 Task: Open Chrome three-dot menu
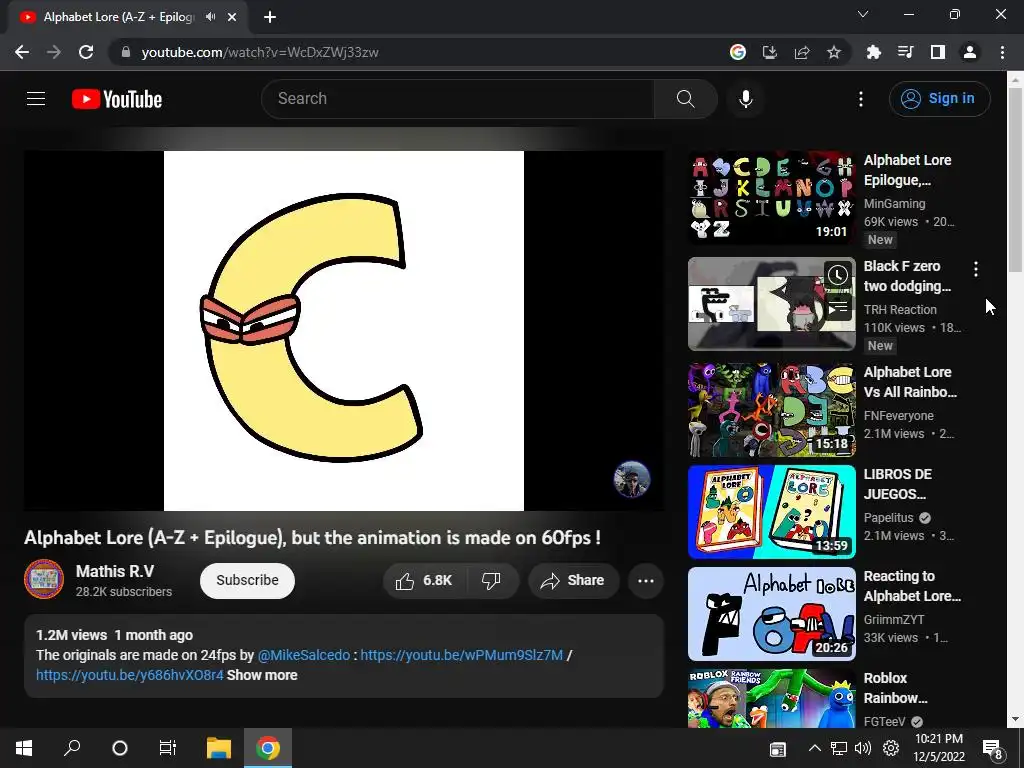coord(1002,52)
